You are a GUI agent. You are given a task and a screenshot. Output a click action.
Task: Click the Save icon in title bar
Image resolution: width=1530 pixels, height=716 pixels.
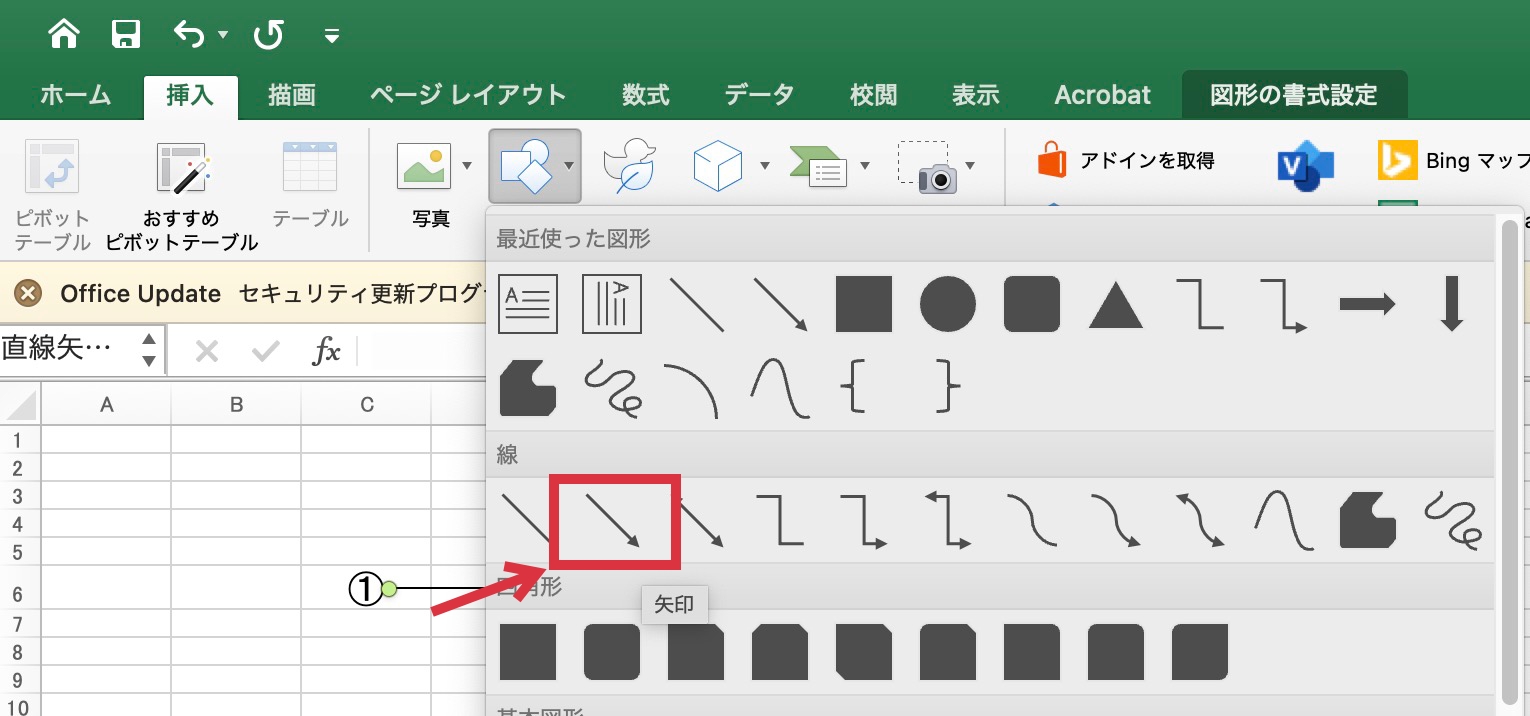(x=126, y=35)
